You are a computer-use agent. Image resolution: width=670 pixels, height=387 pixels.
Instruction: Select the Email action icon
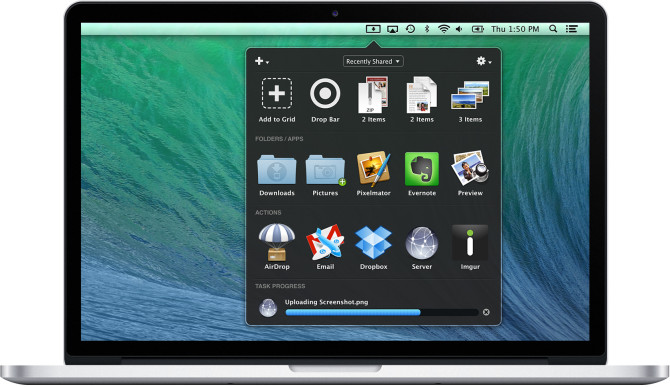325,242
